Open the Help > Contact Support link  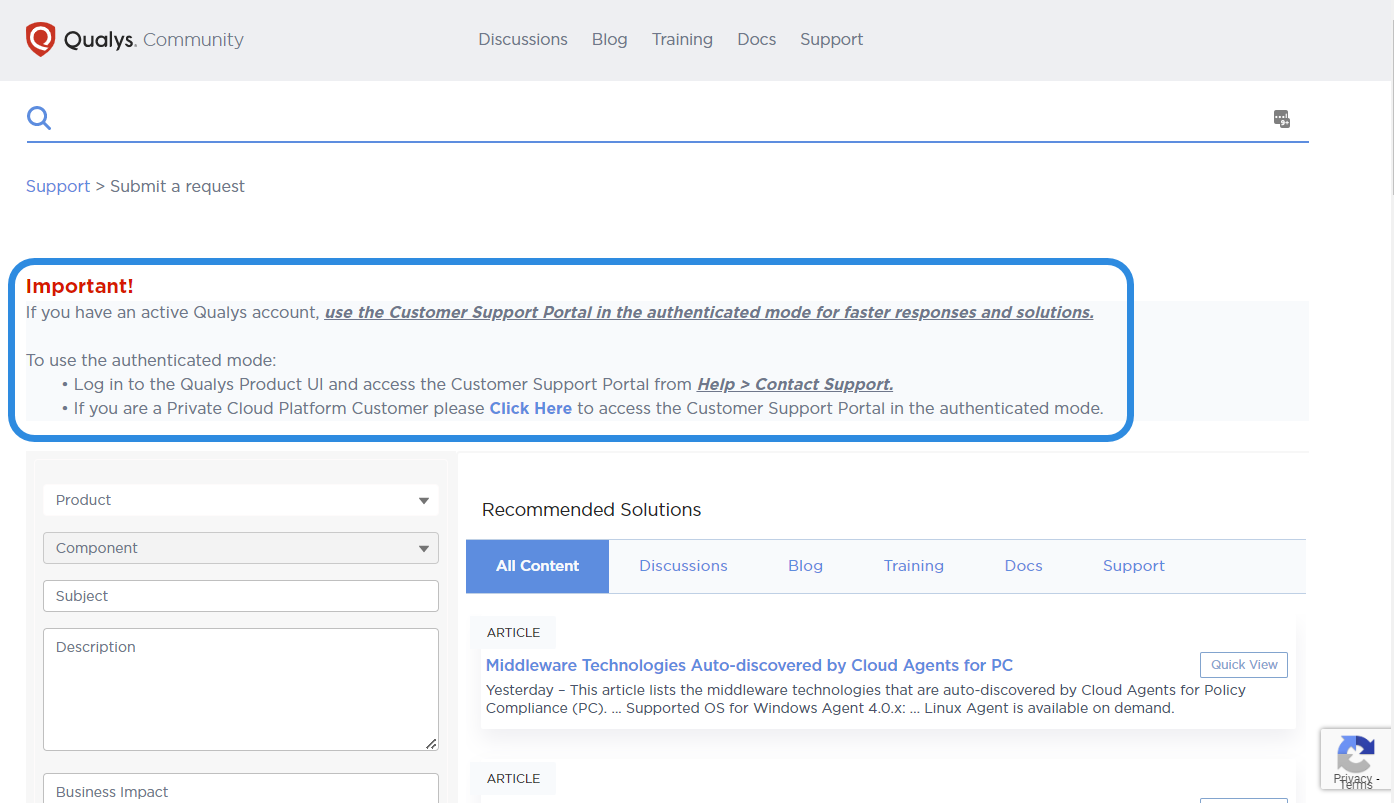(795, 384)
